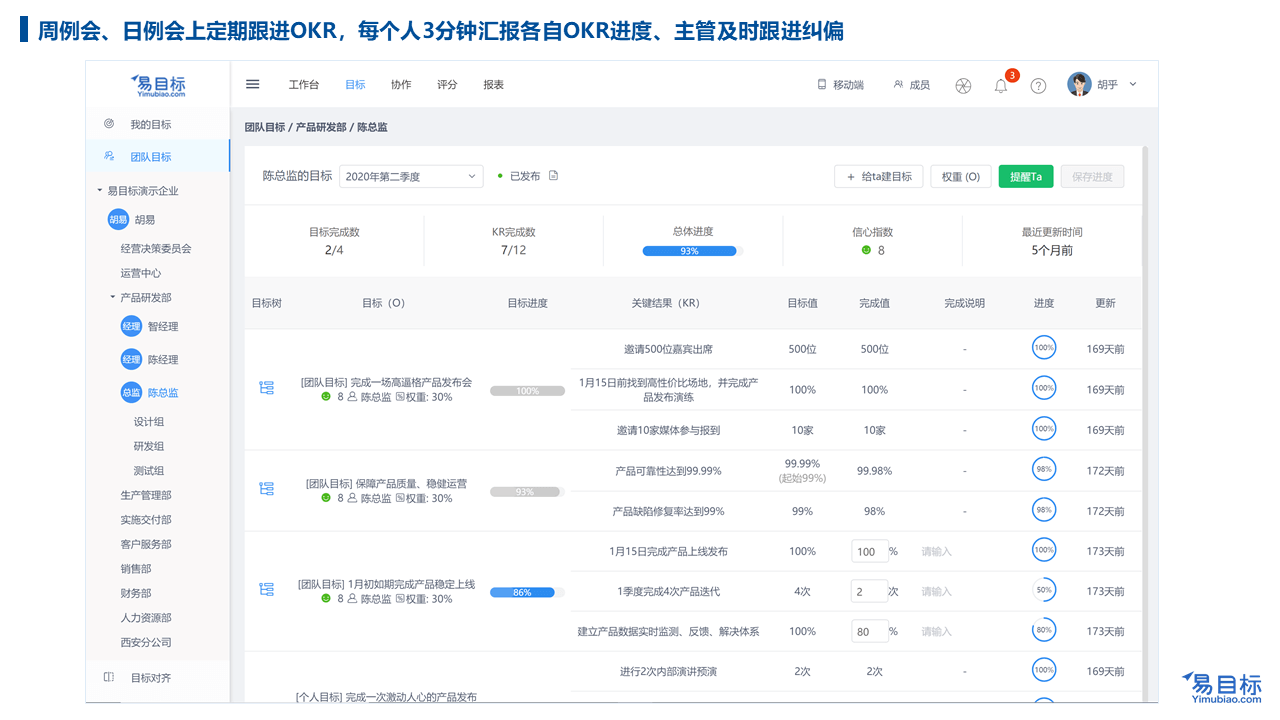This screenshot has height=720, width=1280.
Task: Click 目标对齐 sidebar icon
Action: pyautogui.click(x=109, y=677)
